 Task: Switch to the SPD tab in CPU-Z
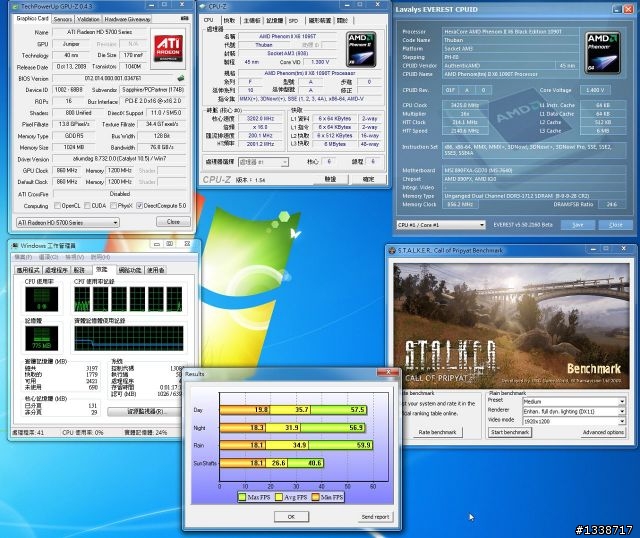(x=294, y=20)
